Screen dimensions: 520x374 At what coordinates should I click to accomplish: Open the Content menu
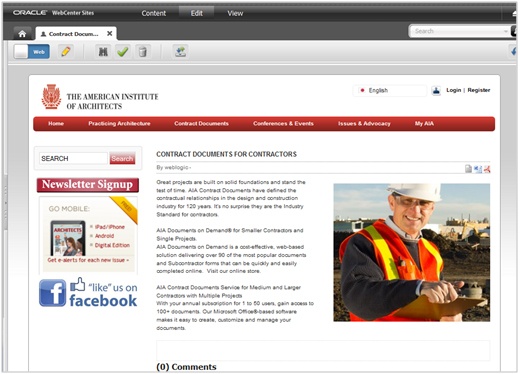[153, 13]
